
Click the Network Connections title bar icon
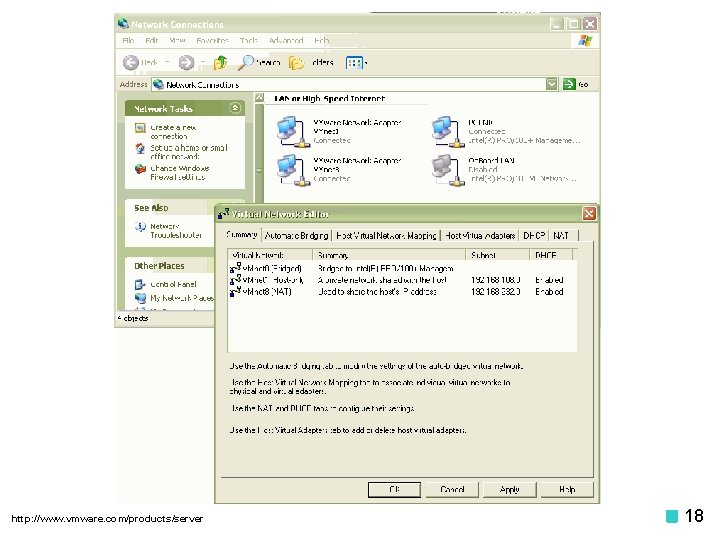[x=123, y=23]
